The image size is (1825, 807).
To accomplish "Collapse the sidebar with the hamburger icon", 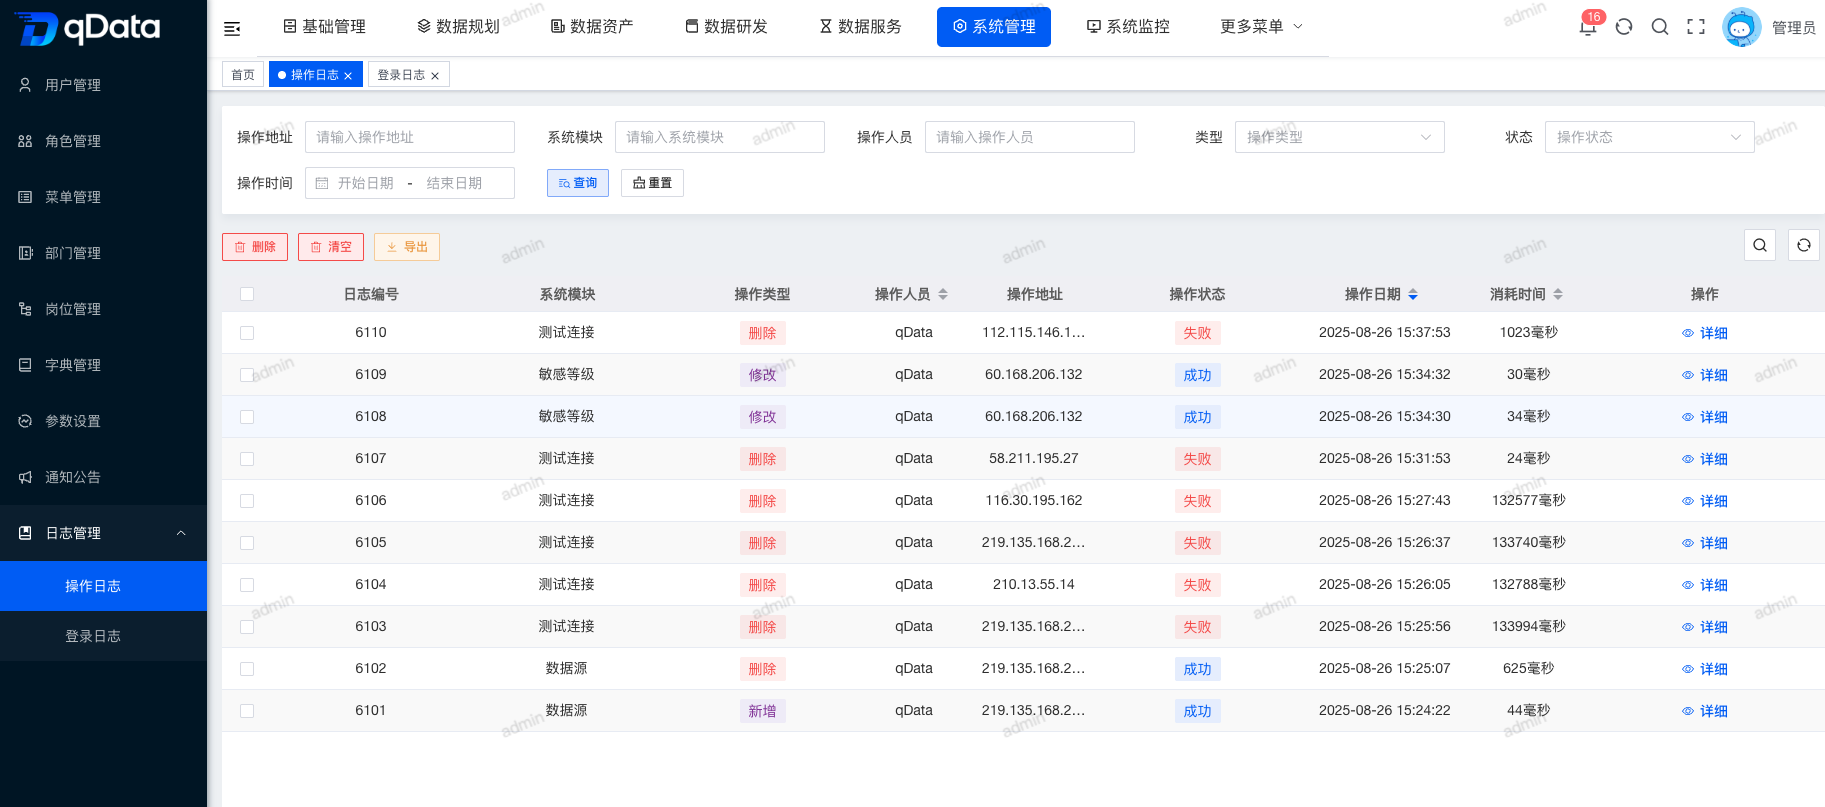I will point(232,28).
